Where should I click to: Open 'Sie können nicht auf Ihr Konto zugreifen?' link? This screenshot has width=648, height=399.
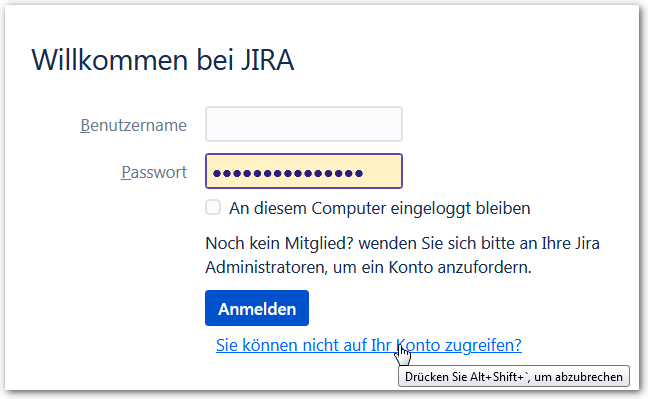[369, 345]
